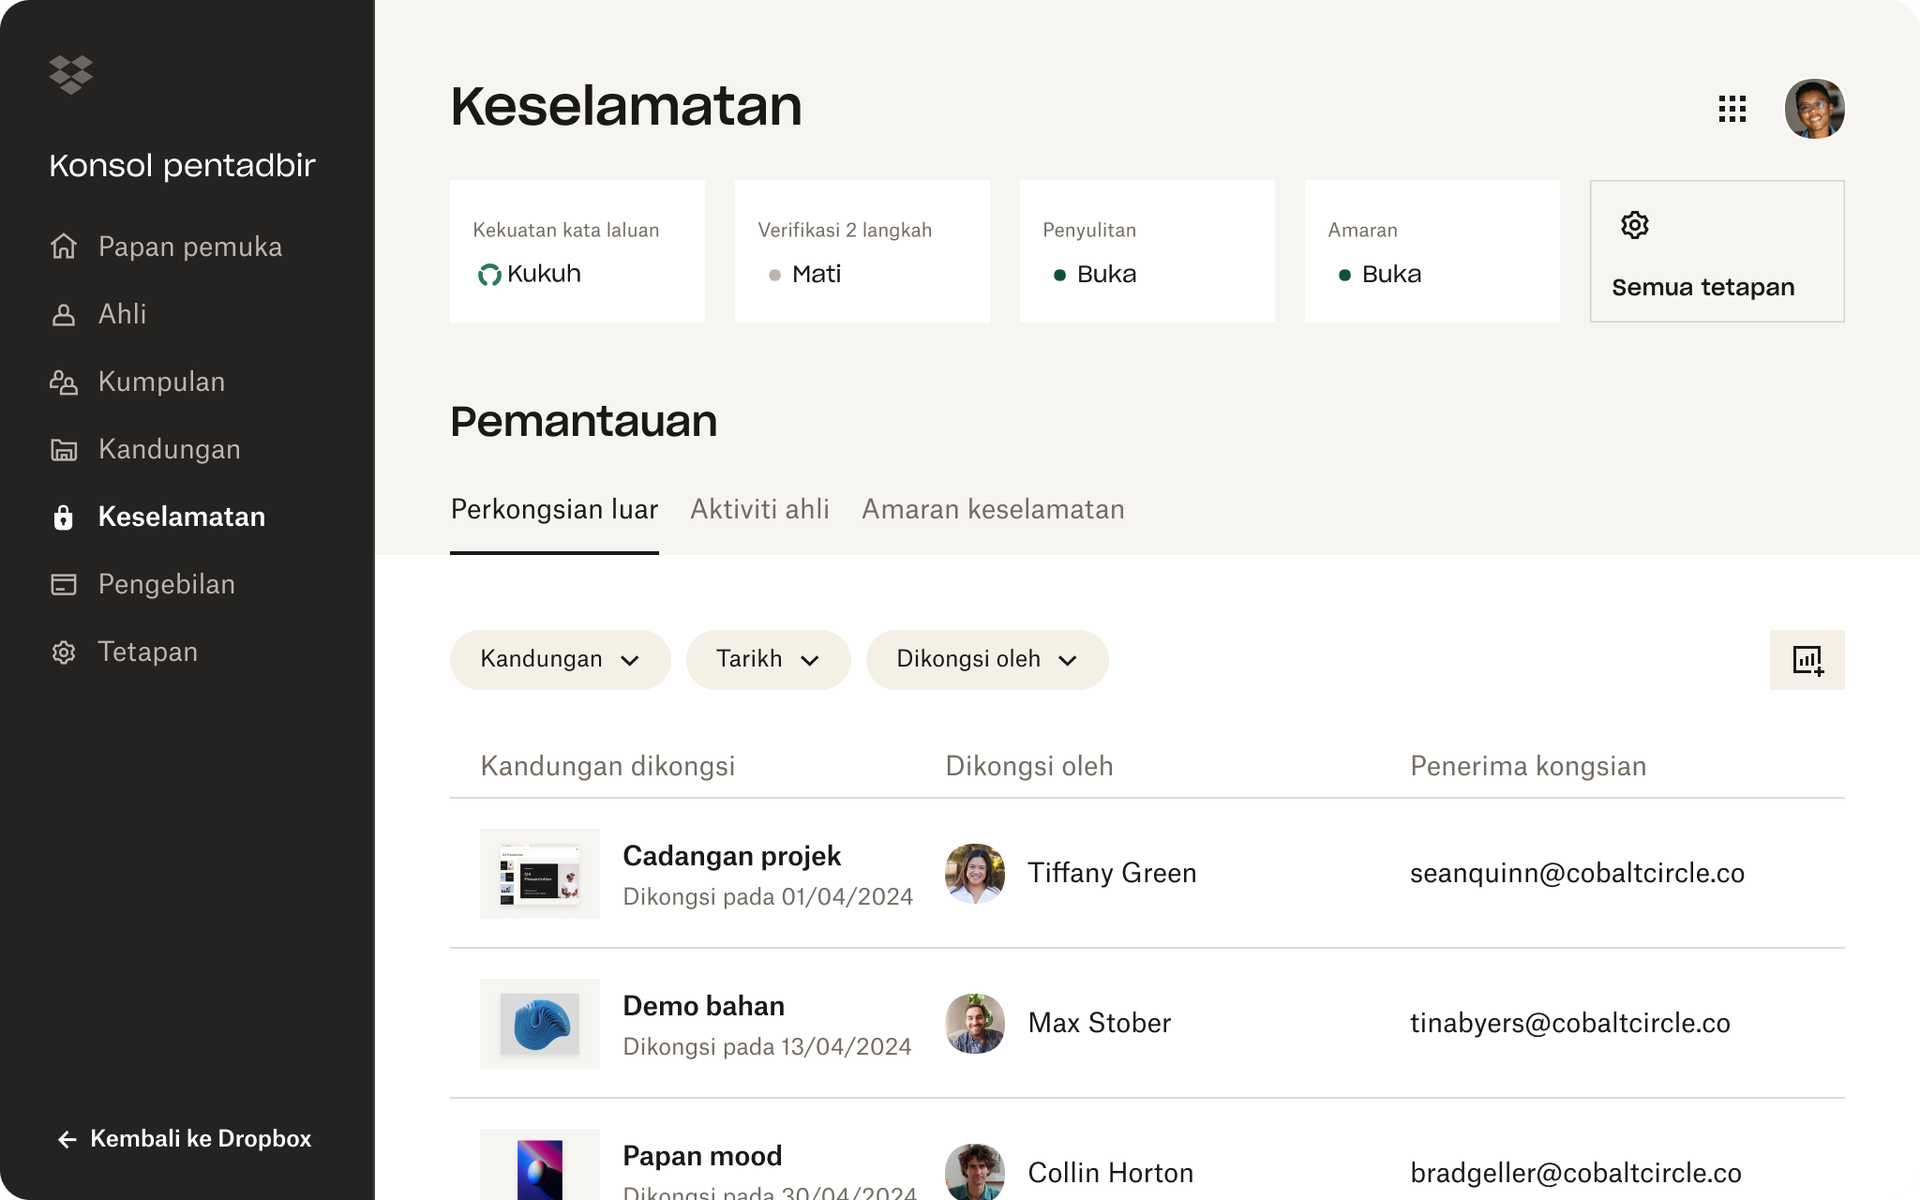Click Kembali ke Dropbox link
The width and height of the screenshot is (1920, 1200).
coord(184,1138)
